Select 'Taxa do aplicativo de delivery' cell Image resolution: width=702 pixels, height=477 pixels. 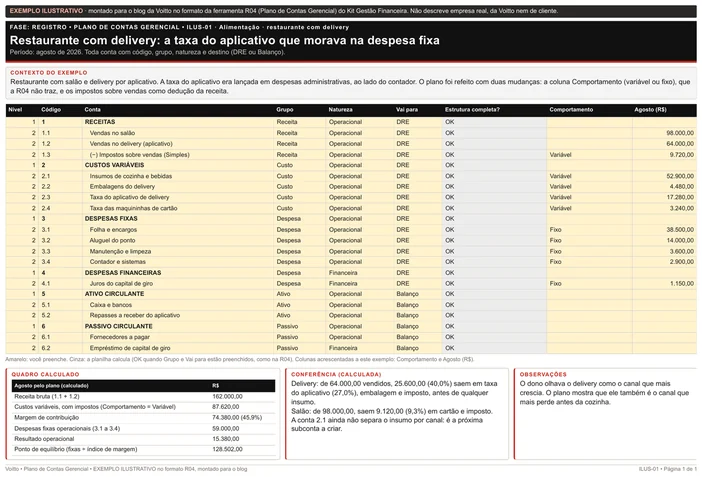pyautogui.click(x=129, y=198)
